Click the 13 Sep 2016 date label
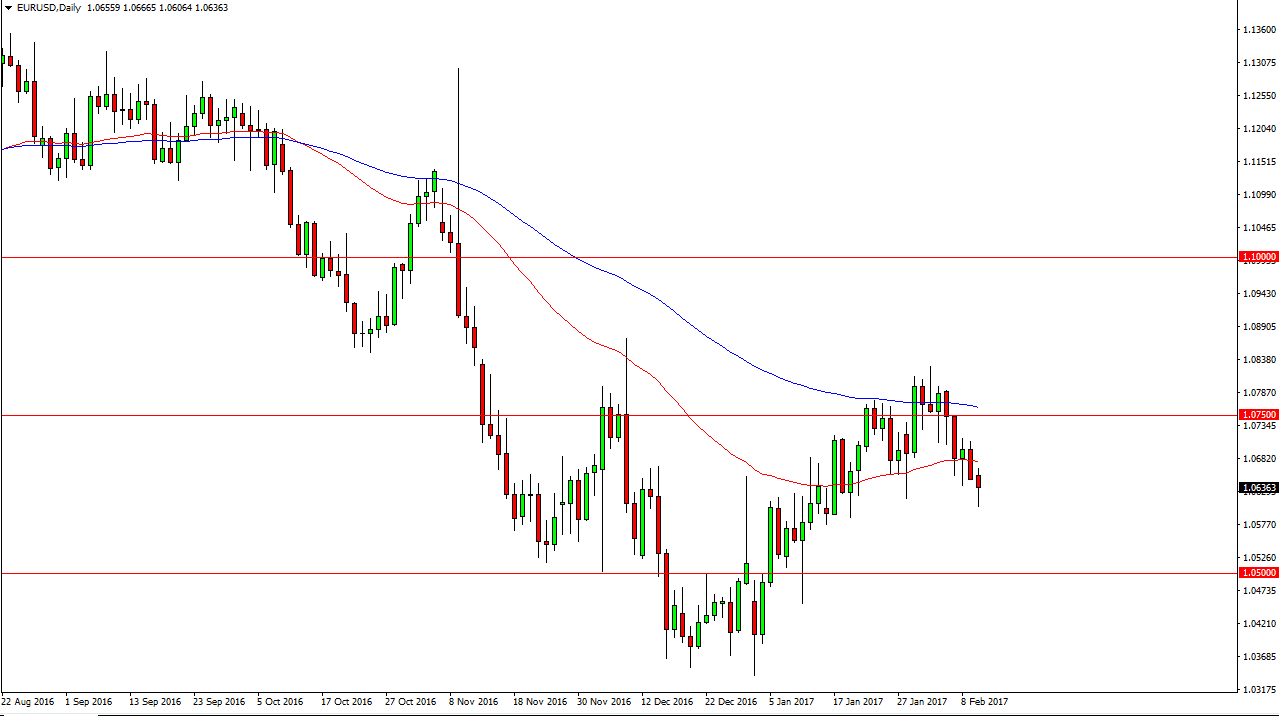This screenshot has width=1279, height=716. point(155,702)
